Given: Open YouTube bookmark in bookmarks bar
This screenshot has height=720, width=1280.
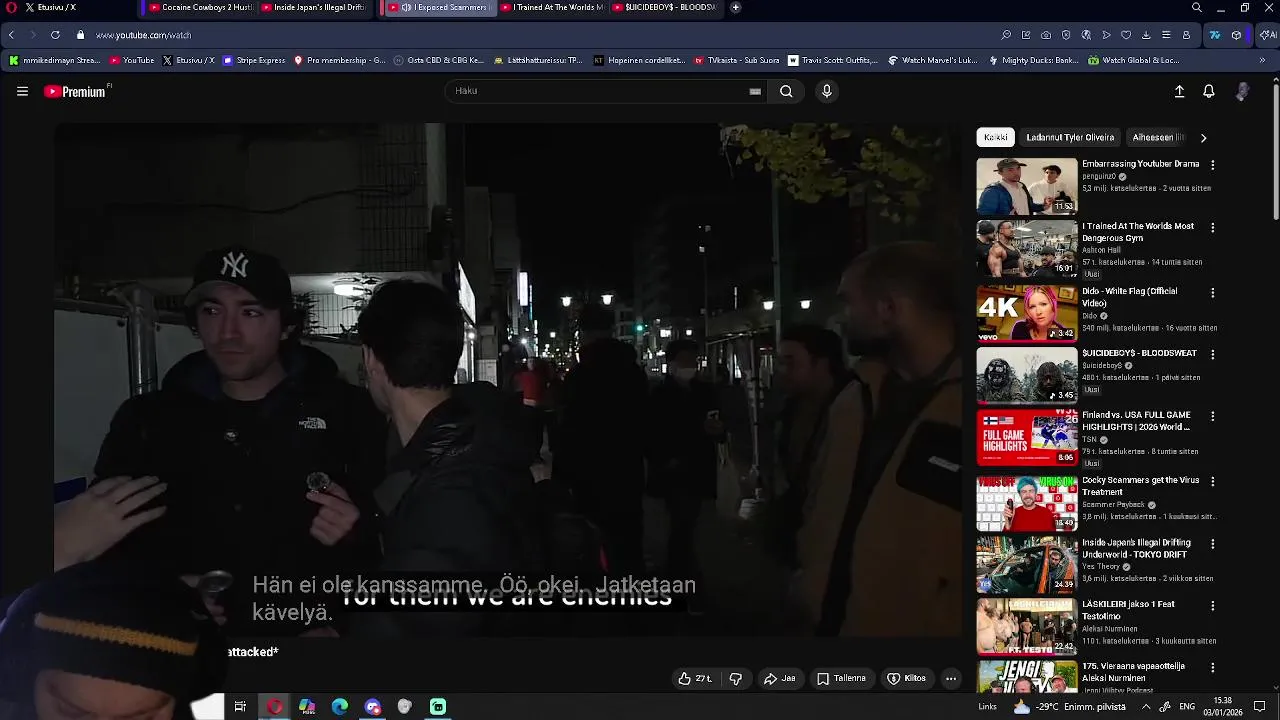Looking at the screenshot, I should [132, 60].
